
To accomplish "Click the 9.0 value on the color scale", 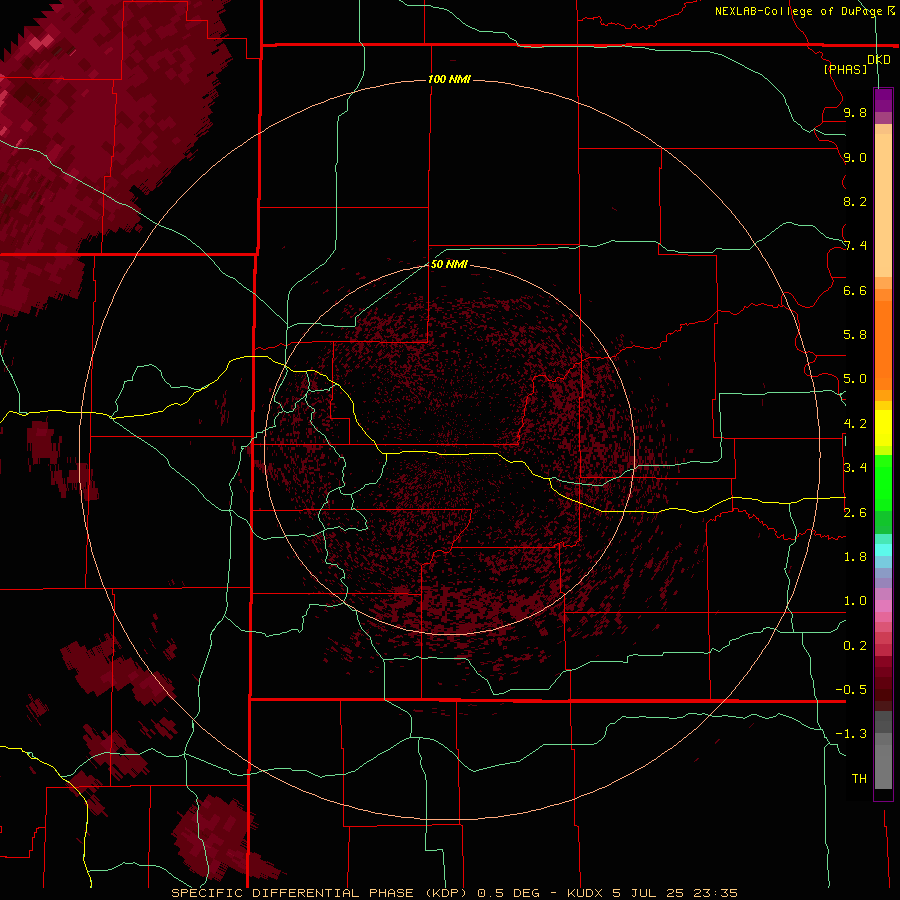I will point(855,157).
